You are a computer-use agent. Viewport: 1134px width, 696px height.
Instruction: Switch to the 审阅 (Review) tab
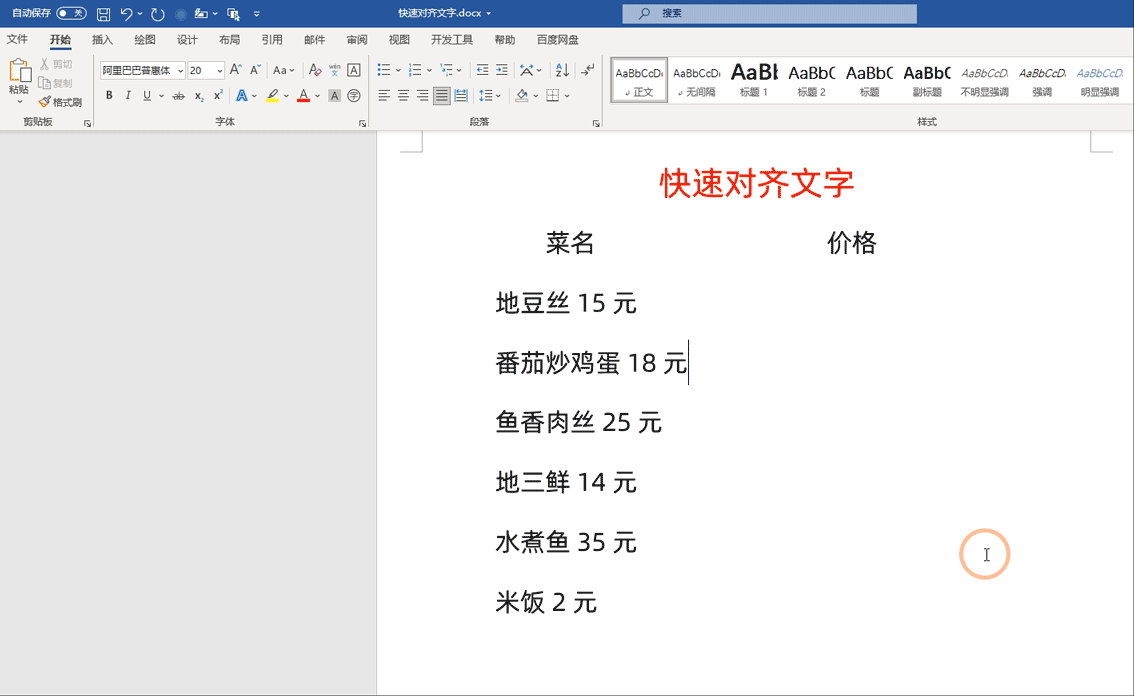tap(357, 39)
